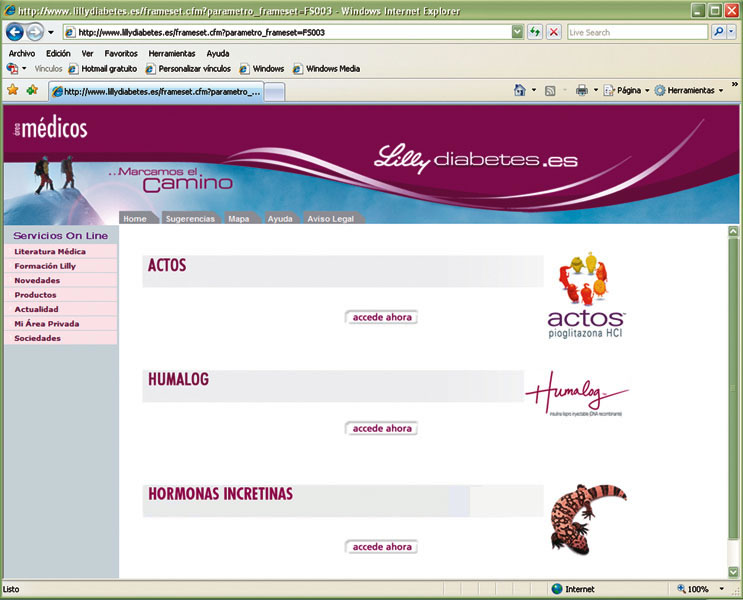
Task: Click the Ayuda site tab
Action: point(280,218)
